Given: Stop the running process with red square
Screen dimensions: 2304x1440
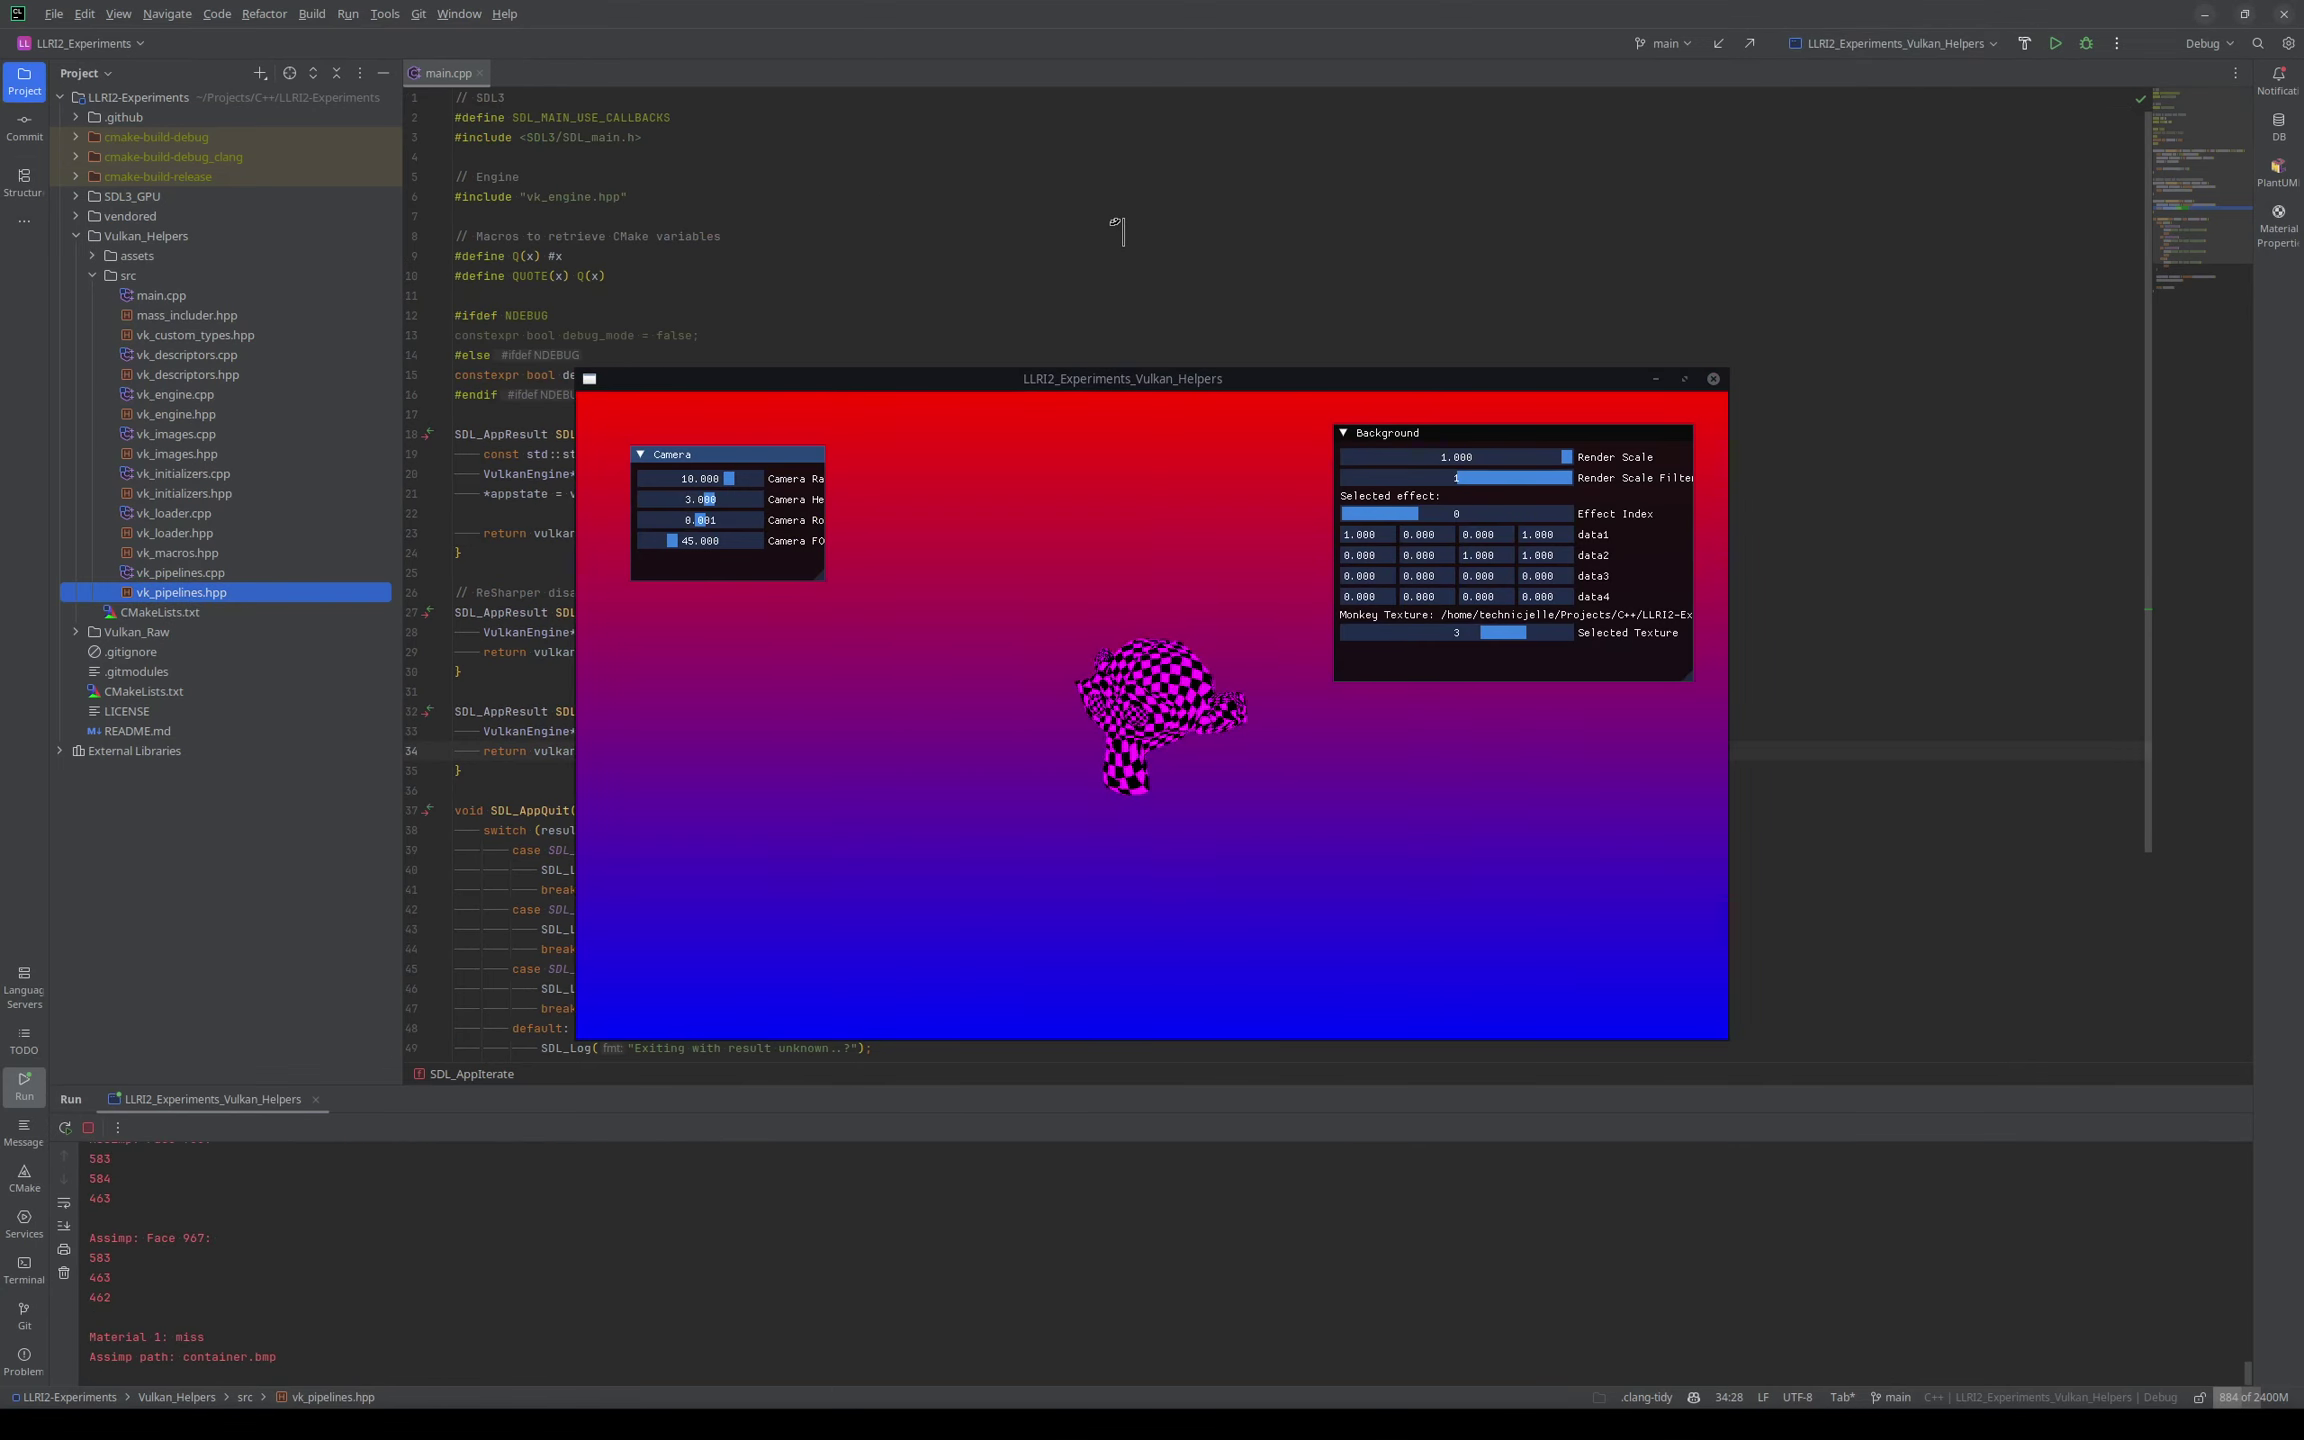Looking at the screenshot, I should (88, 1127).
